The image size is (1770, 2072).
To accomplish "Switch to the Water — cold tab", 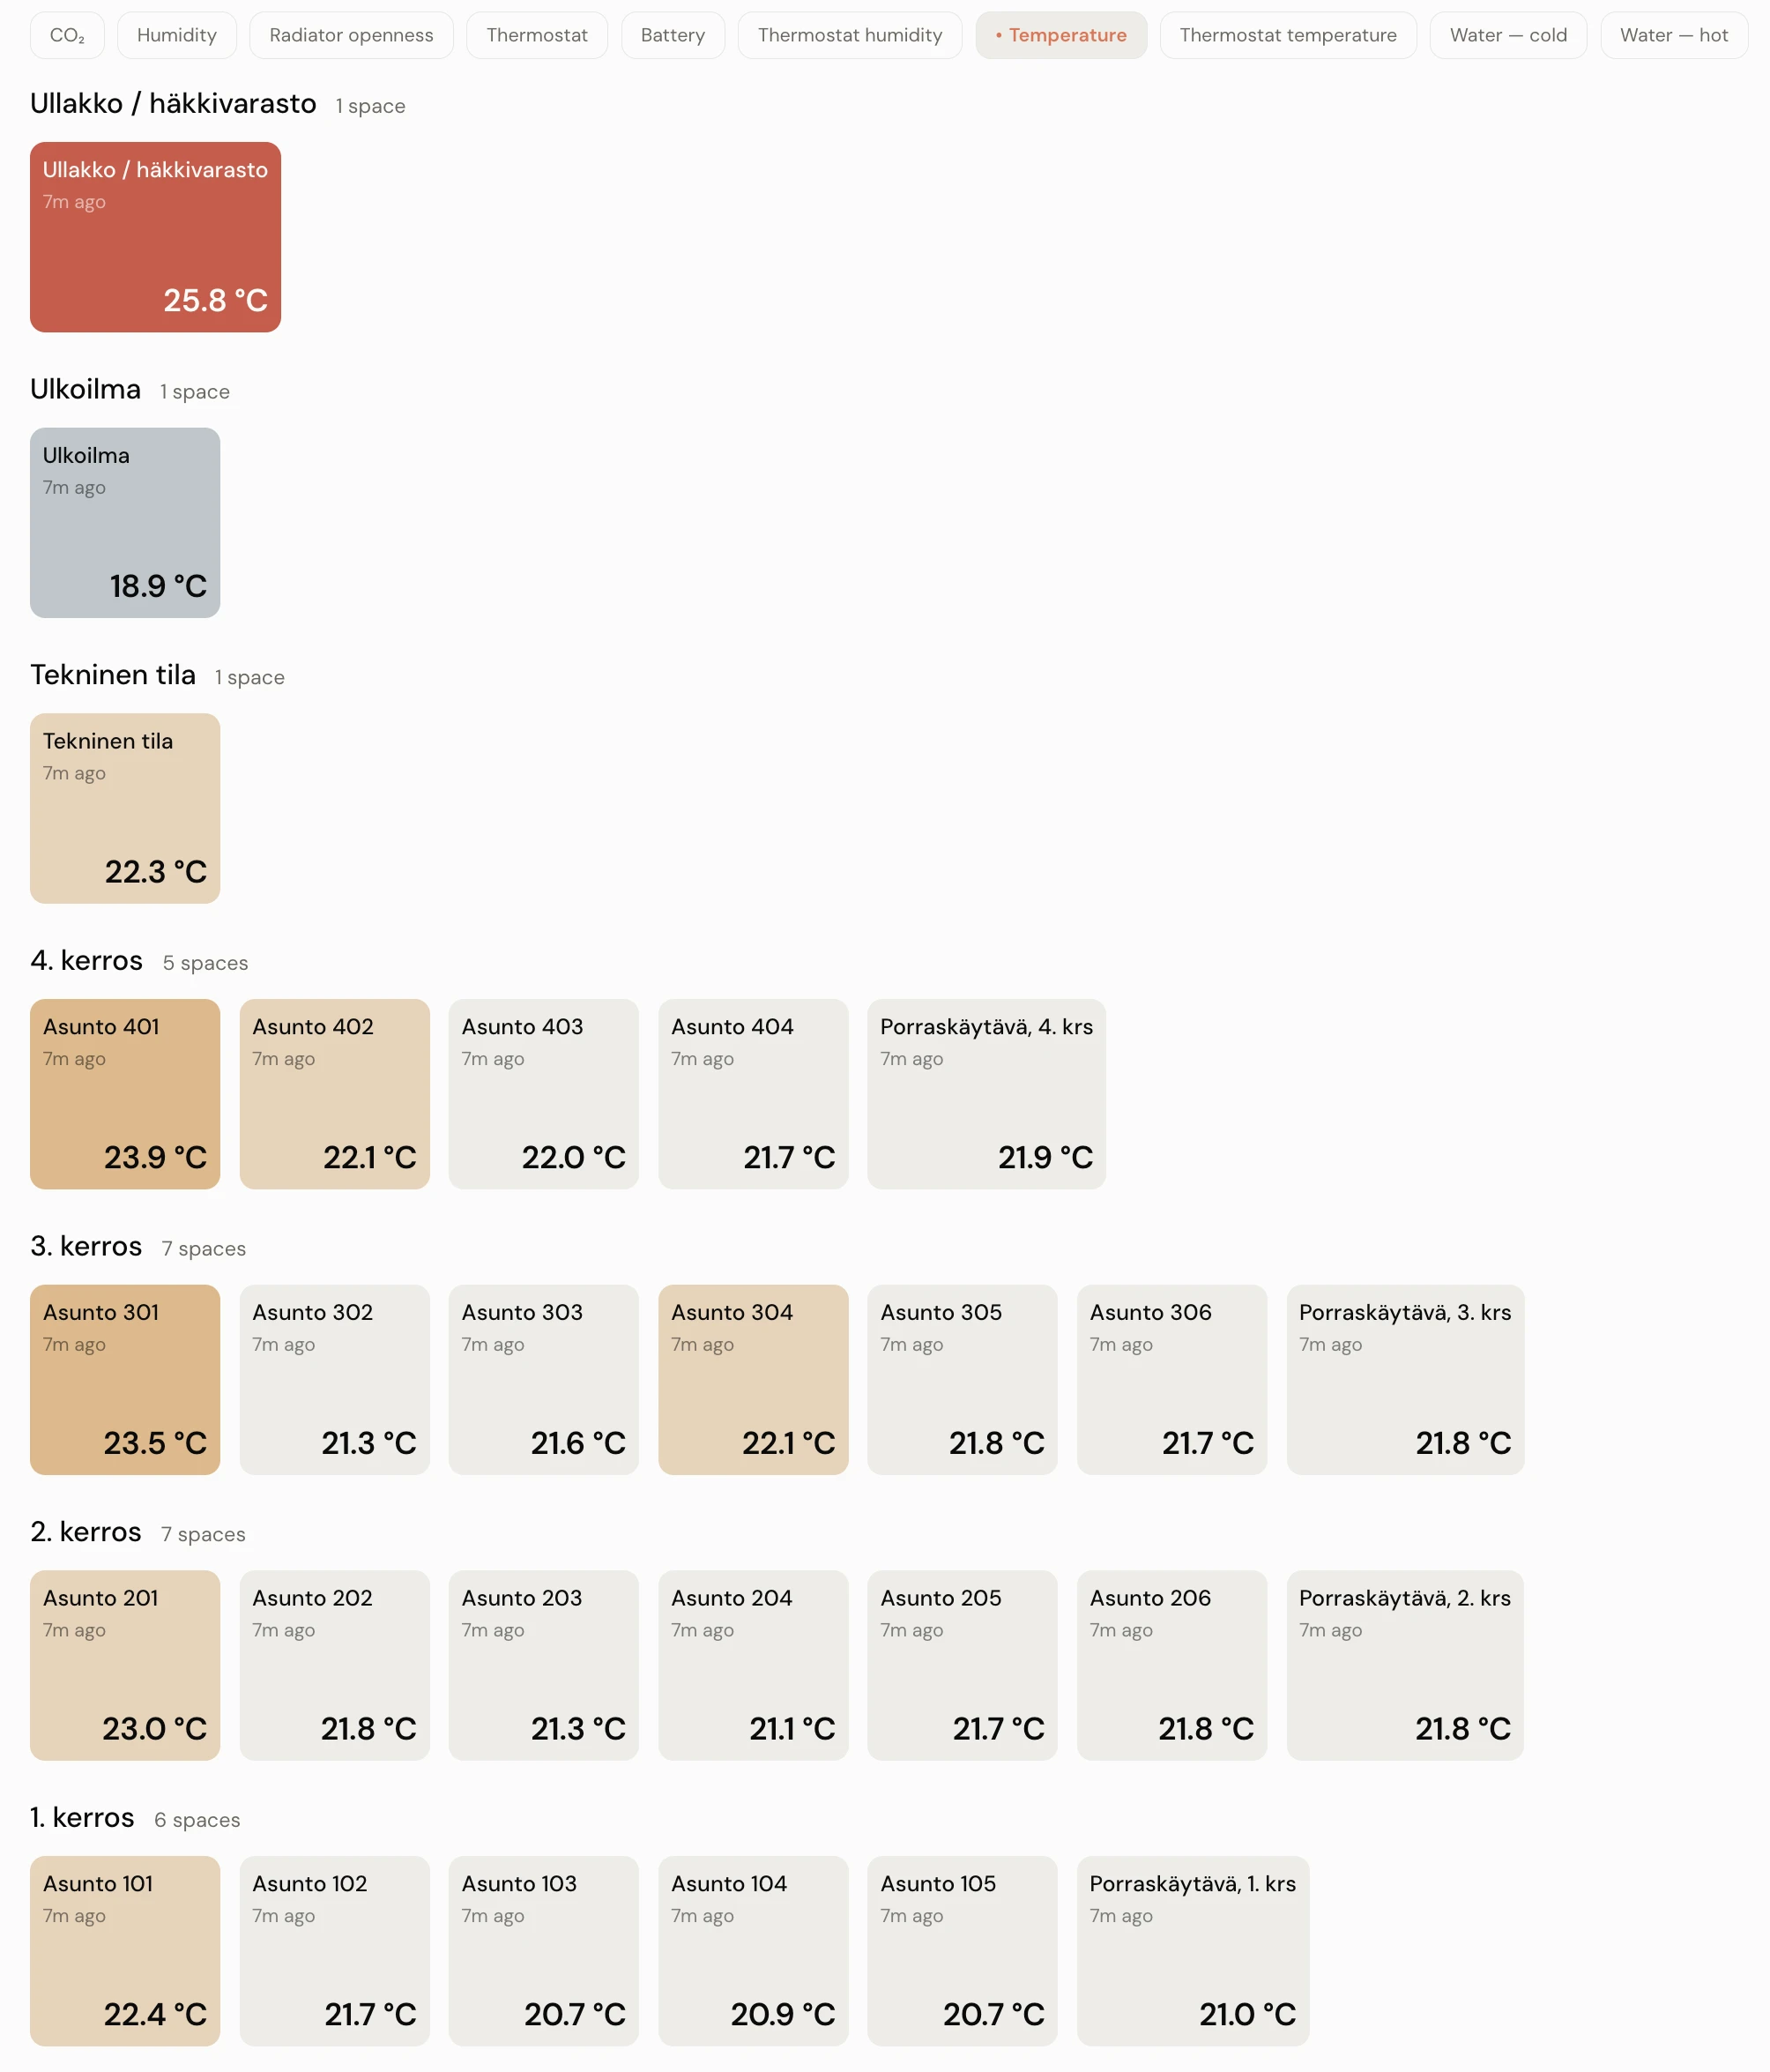I will click(x=1508, y=35).
